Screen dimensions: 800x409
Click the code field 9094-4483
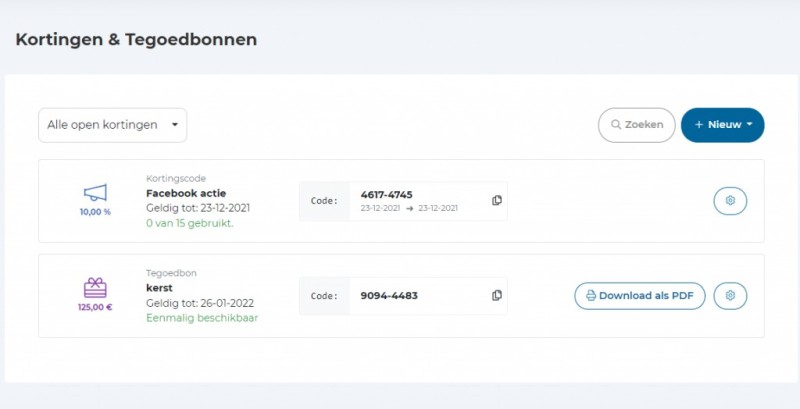click(389, 296)
